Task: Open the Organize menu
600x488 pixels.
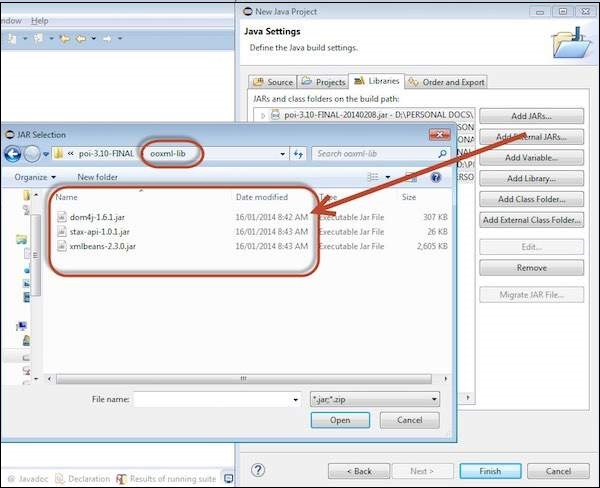Action: point(35,177)
